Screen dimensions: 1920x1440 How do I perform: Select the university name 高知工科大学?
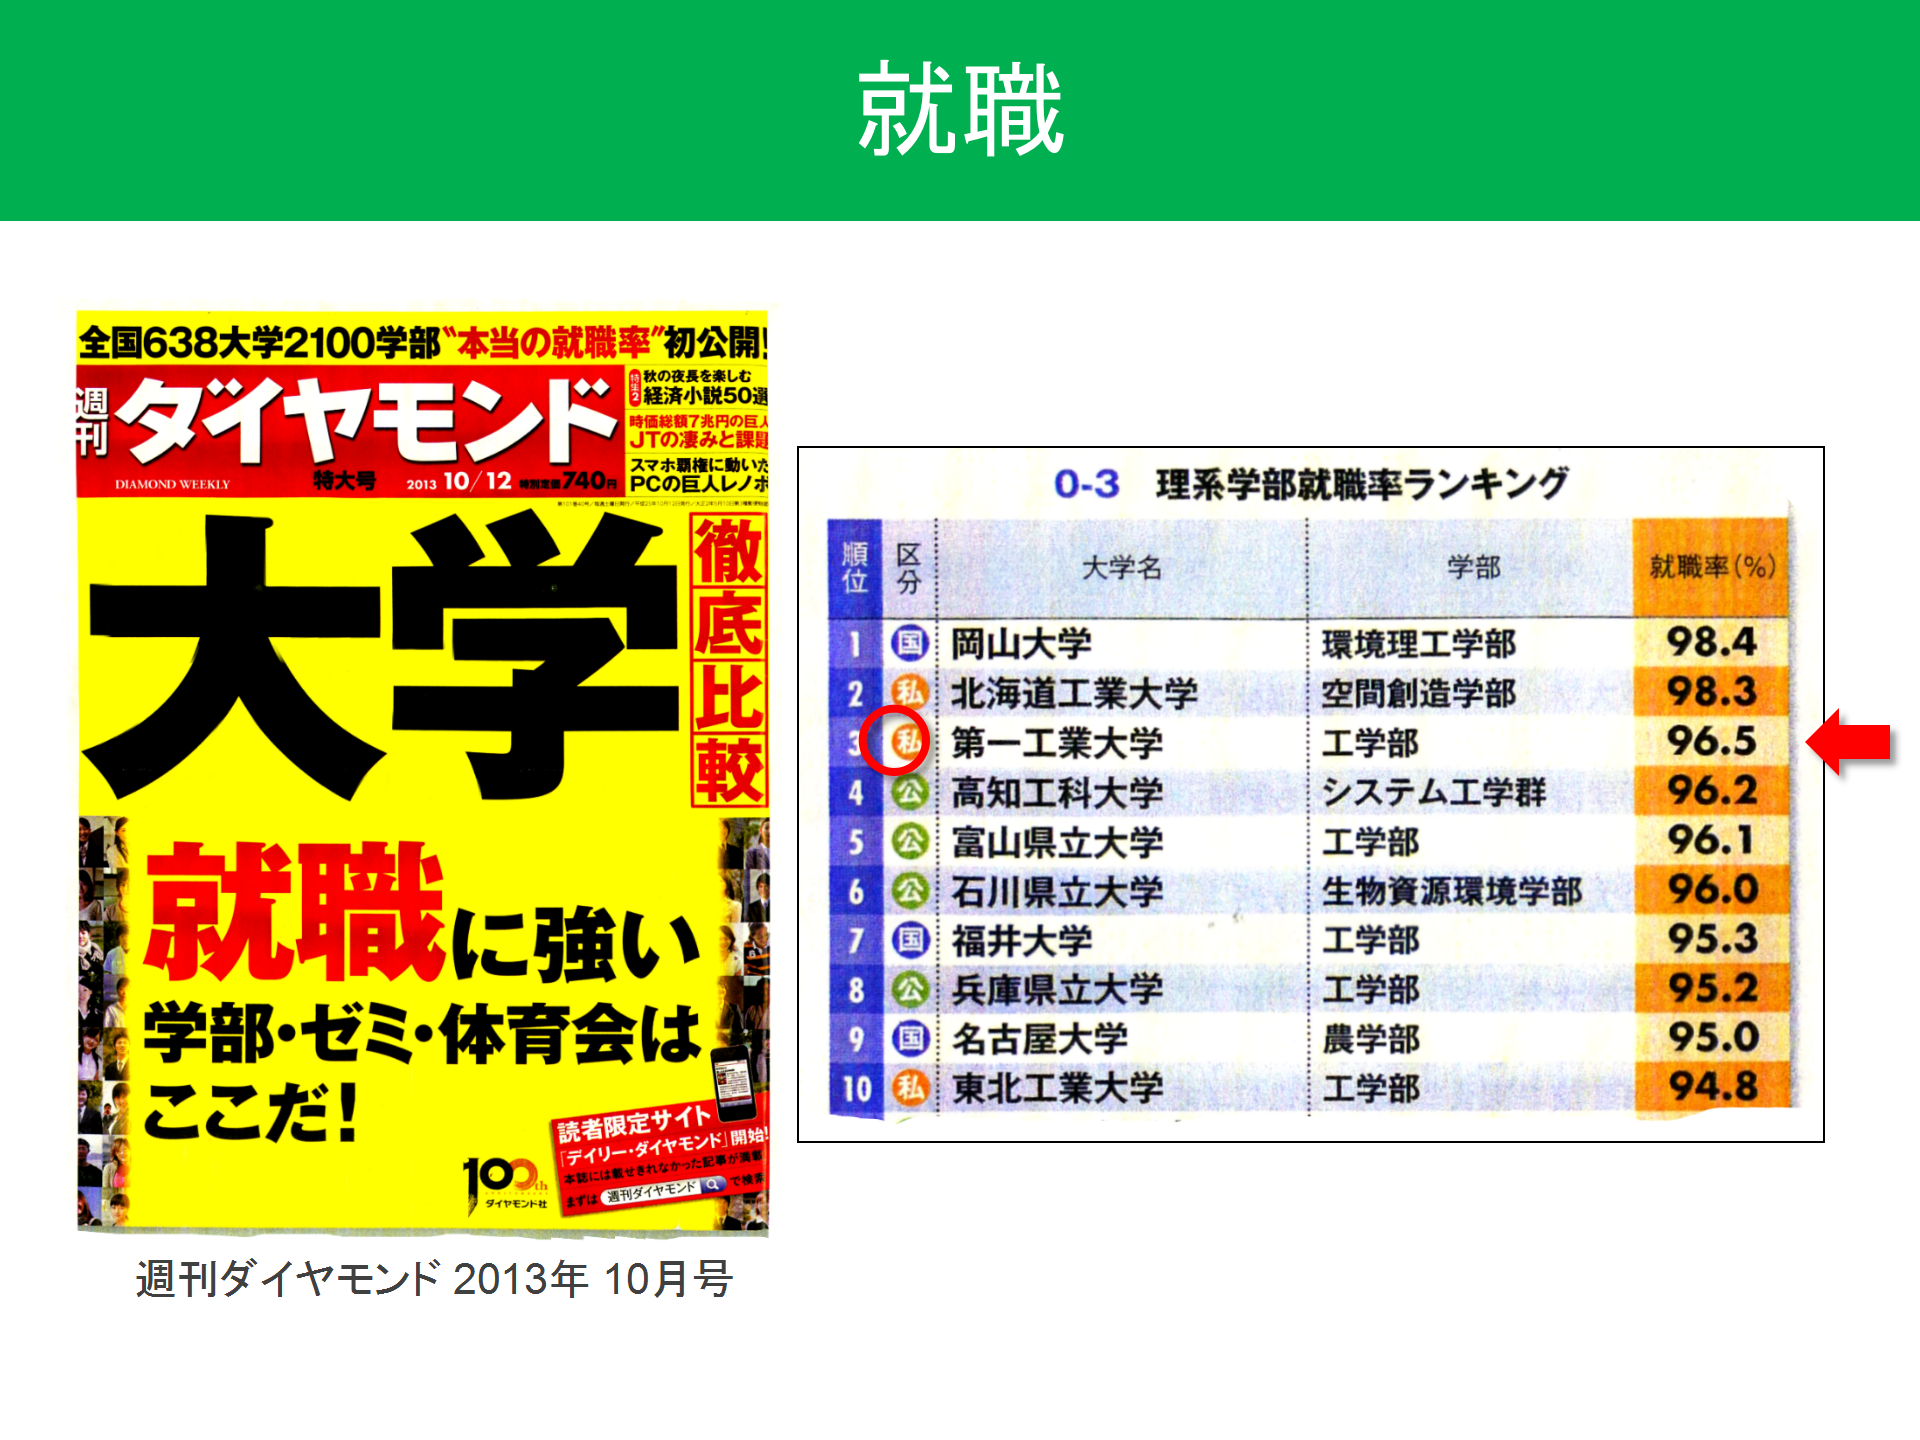click(x=1057, y=792)
